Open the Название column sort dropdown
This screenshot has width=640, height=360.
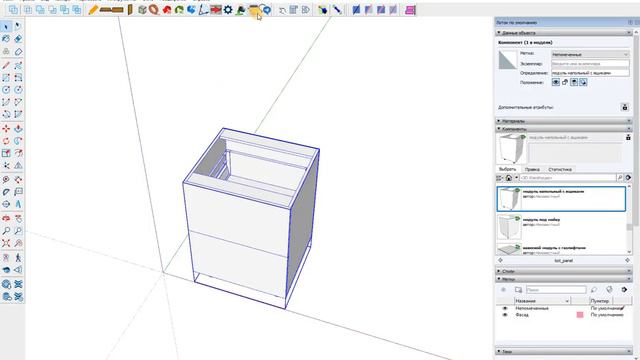[x=567, y=301]
